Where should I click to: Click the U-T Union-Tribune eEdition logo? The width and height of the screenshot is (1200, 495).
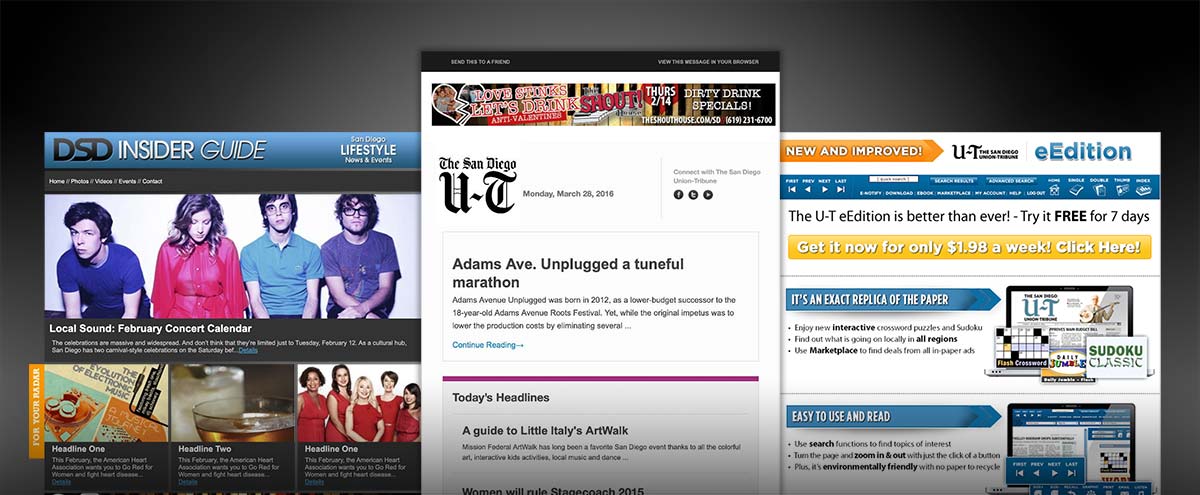(x=1042, y=152)
